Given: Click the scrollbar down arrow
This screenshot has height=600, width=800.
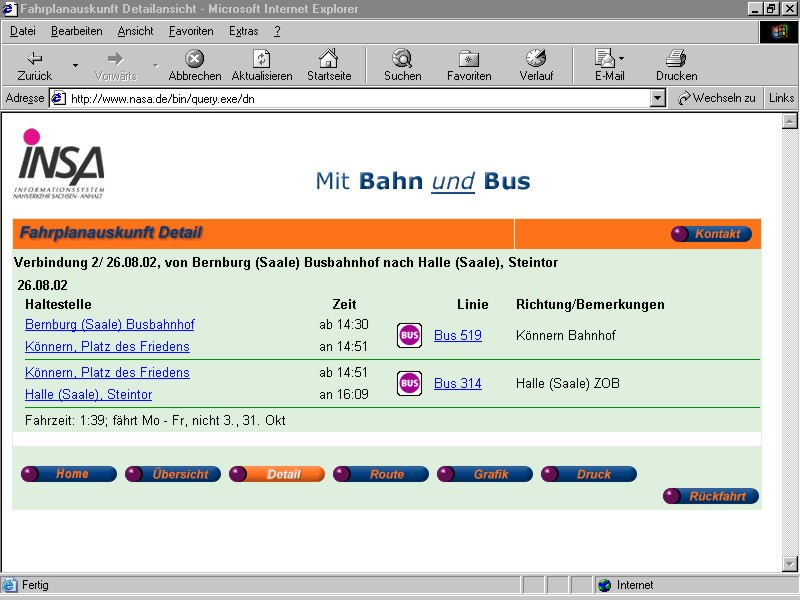Looking at the screenshot, I should [789, 564].
